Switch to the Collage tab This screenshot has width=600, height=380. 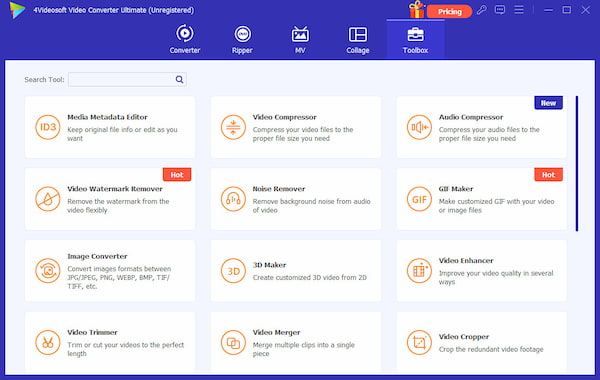pyautogui.click(x=358, y=39)
